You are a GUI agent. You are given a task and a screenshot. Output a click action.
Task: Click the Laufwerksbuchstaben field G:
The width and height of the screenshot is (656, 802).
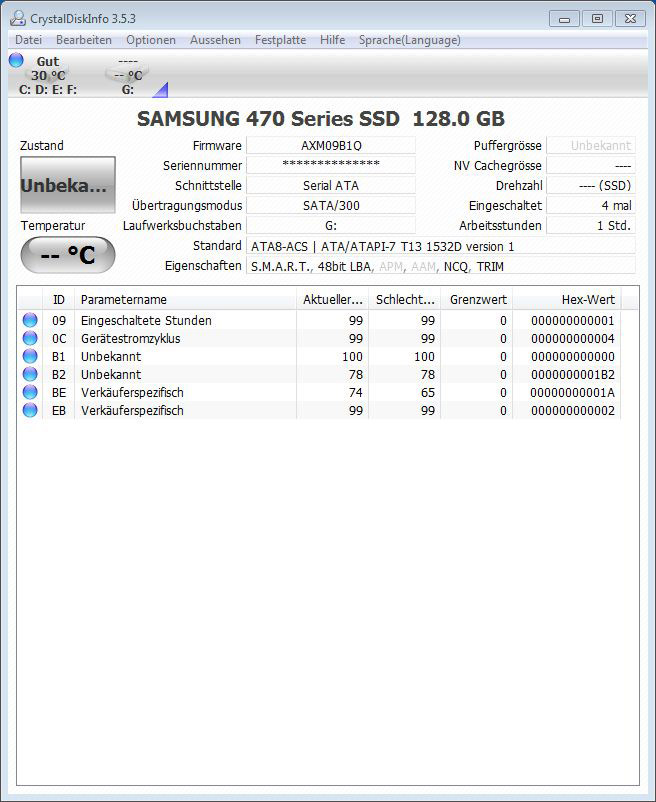point(331,225)
